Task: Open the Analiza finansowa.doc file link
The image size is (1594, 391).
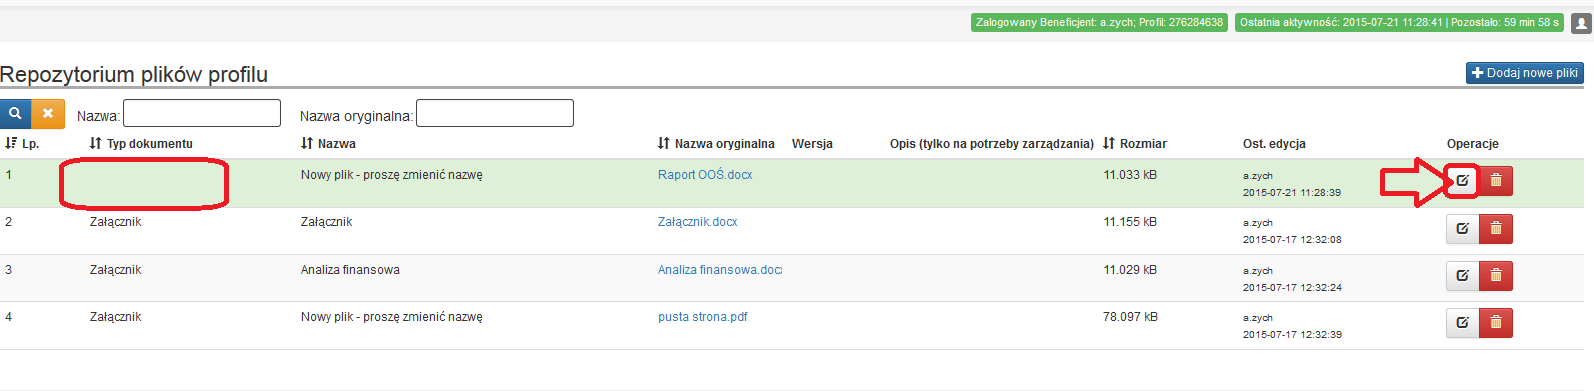Action: (x=720, y=270)
